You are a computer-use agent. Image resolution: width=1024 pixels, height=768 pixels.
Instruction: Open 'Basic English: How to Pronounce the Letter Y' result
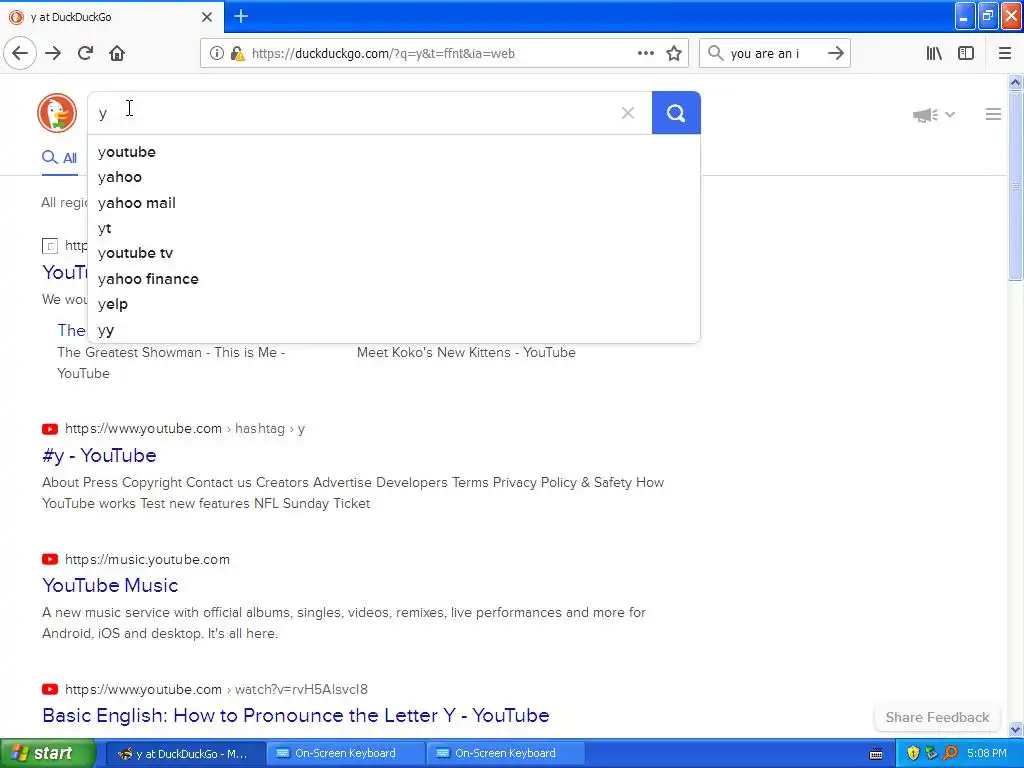(x=296, y=715)
